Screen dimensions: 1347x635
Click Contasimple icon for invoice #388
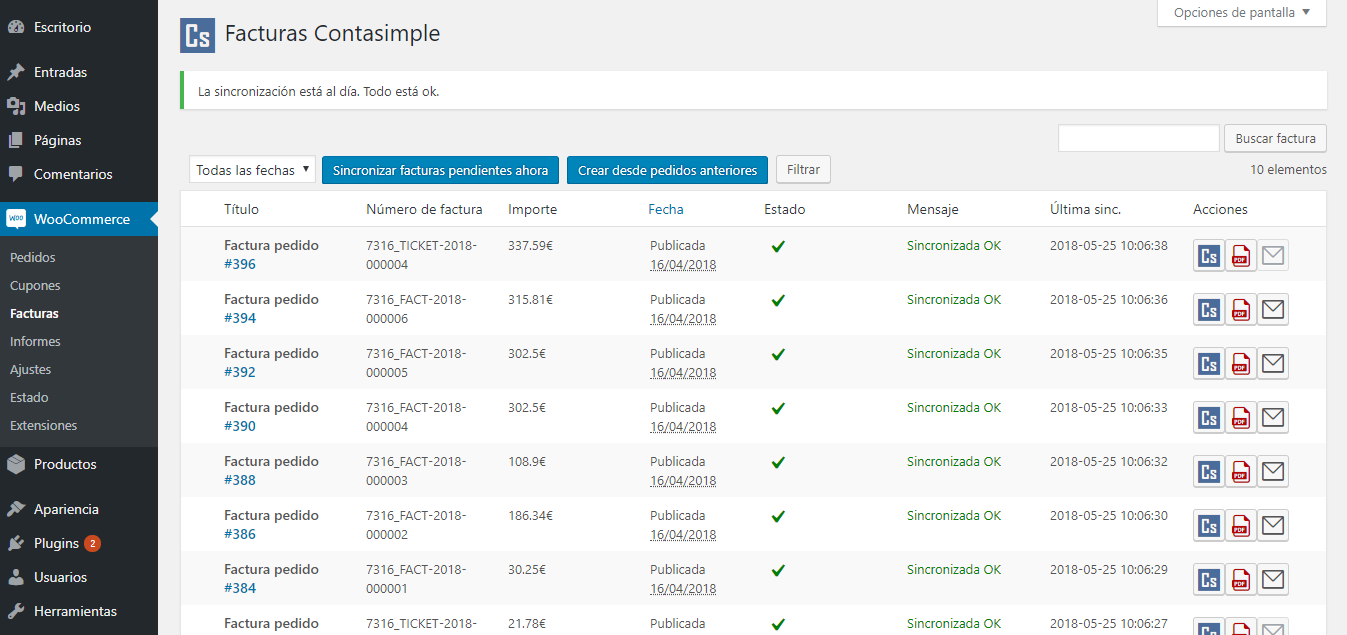[1209, 472]
